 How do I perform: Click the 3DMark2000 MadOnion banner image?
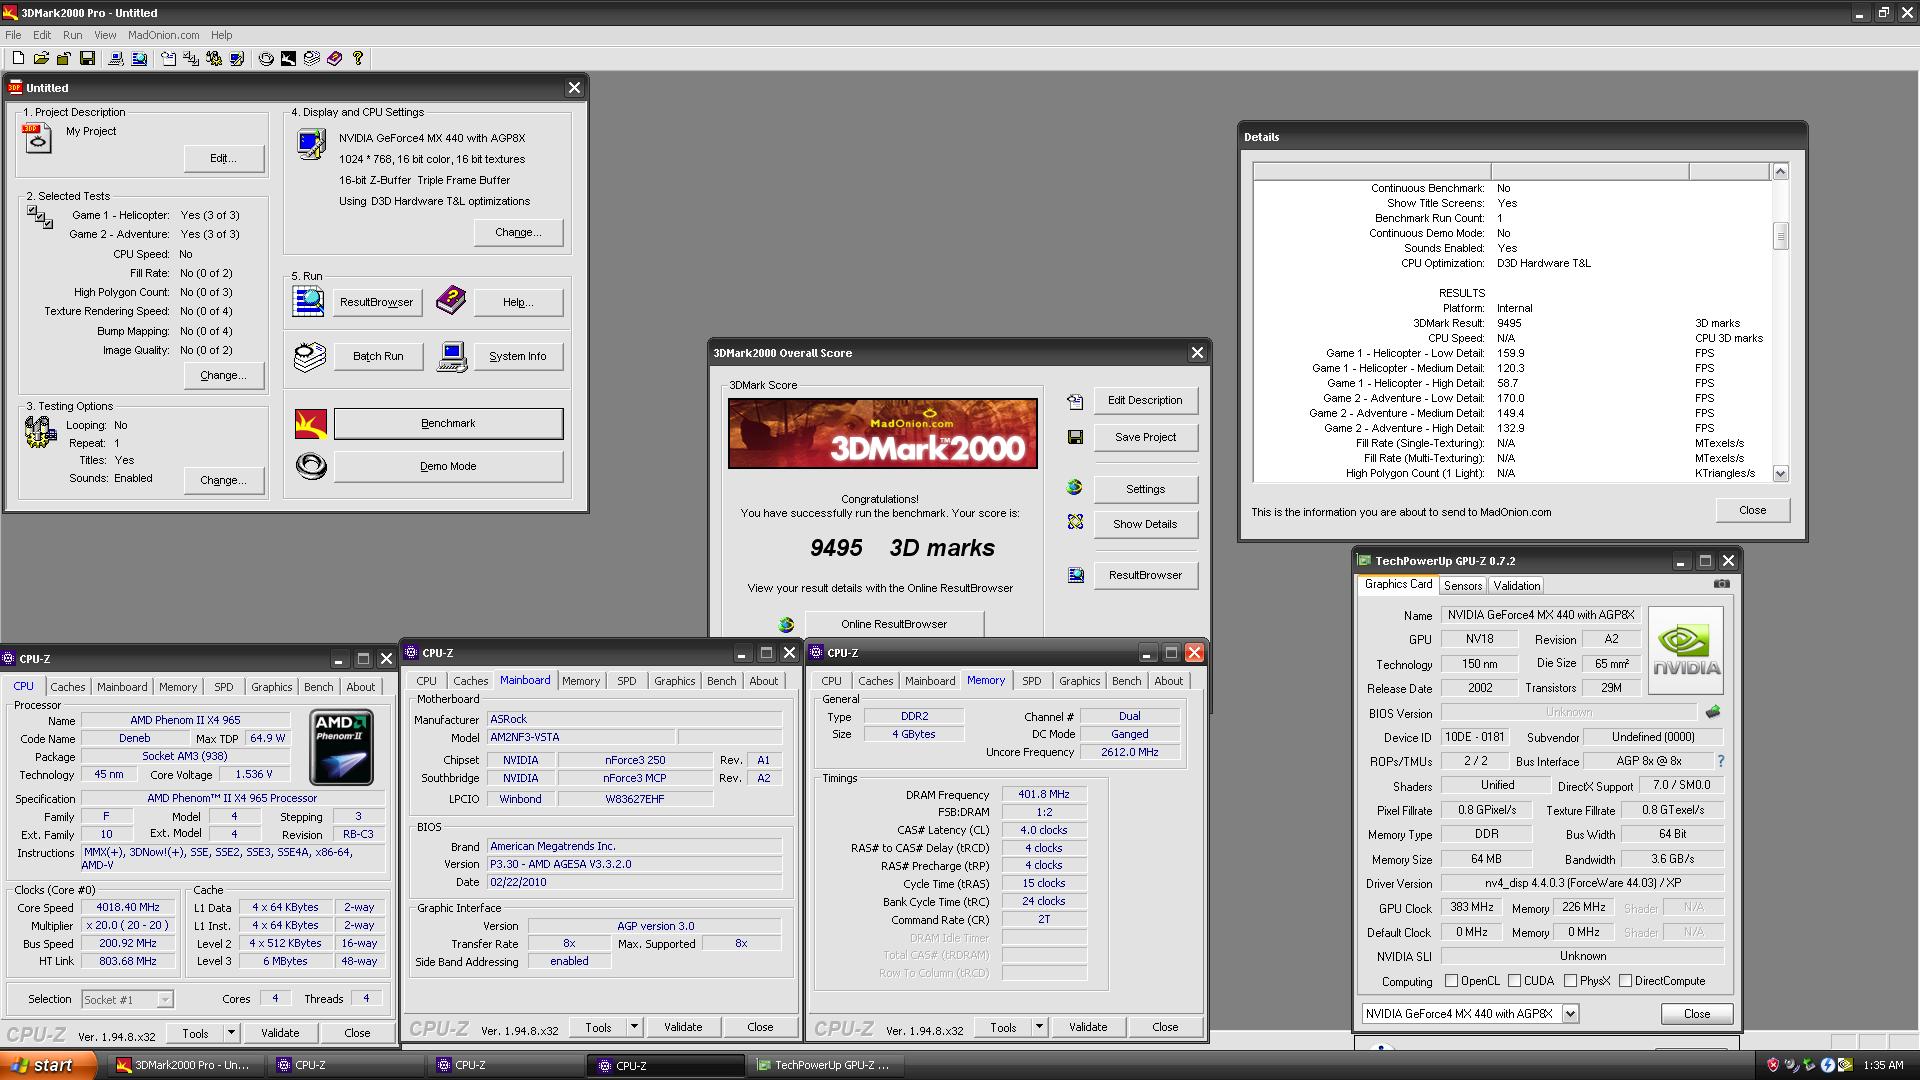(x=882, y=433)
